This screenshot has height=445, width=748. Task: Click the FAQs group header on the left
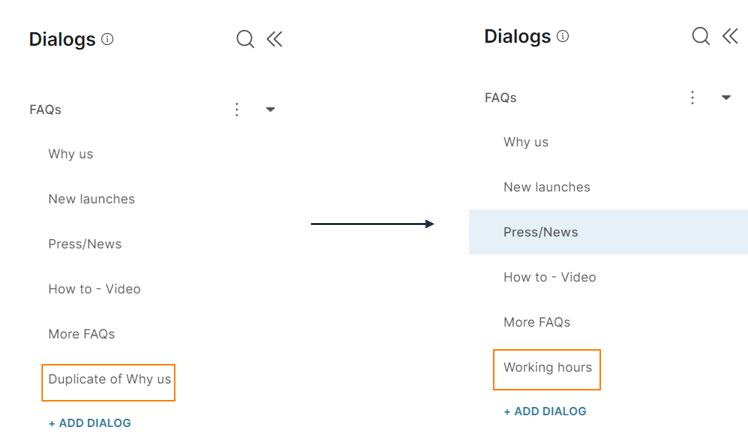pyautogui.click(x=45, y=110)
